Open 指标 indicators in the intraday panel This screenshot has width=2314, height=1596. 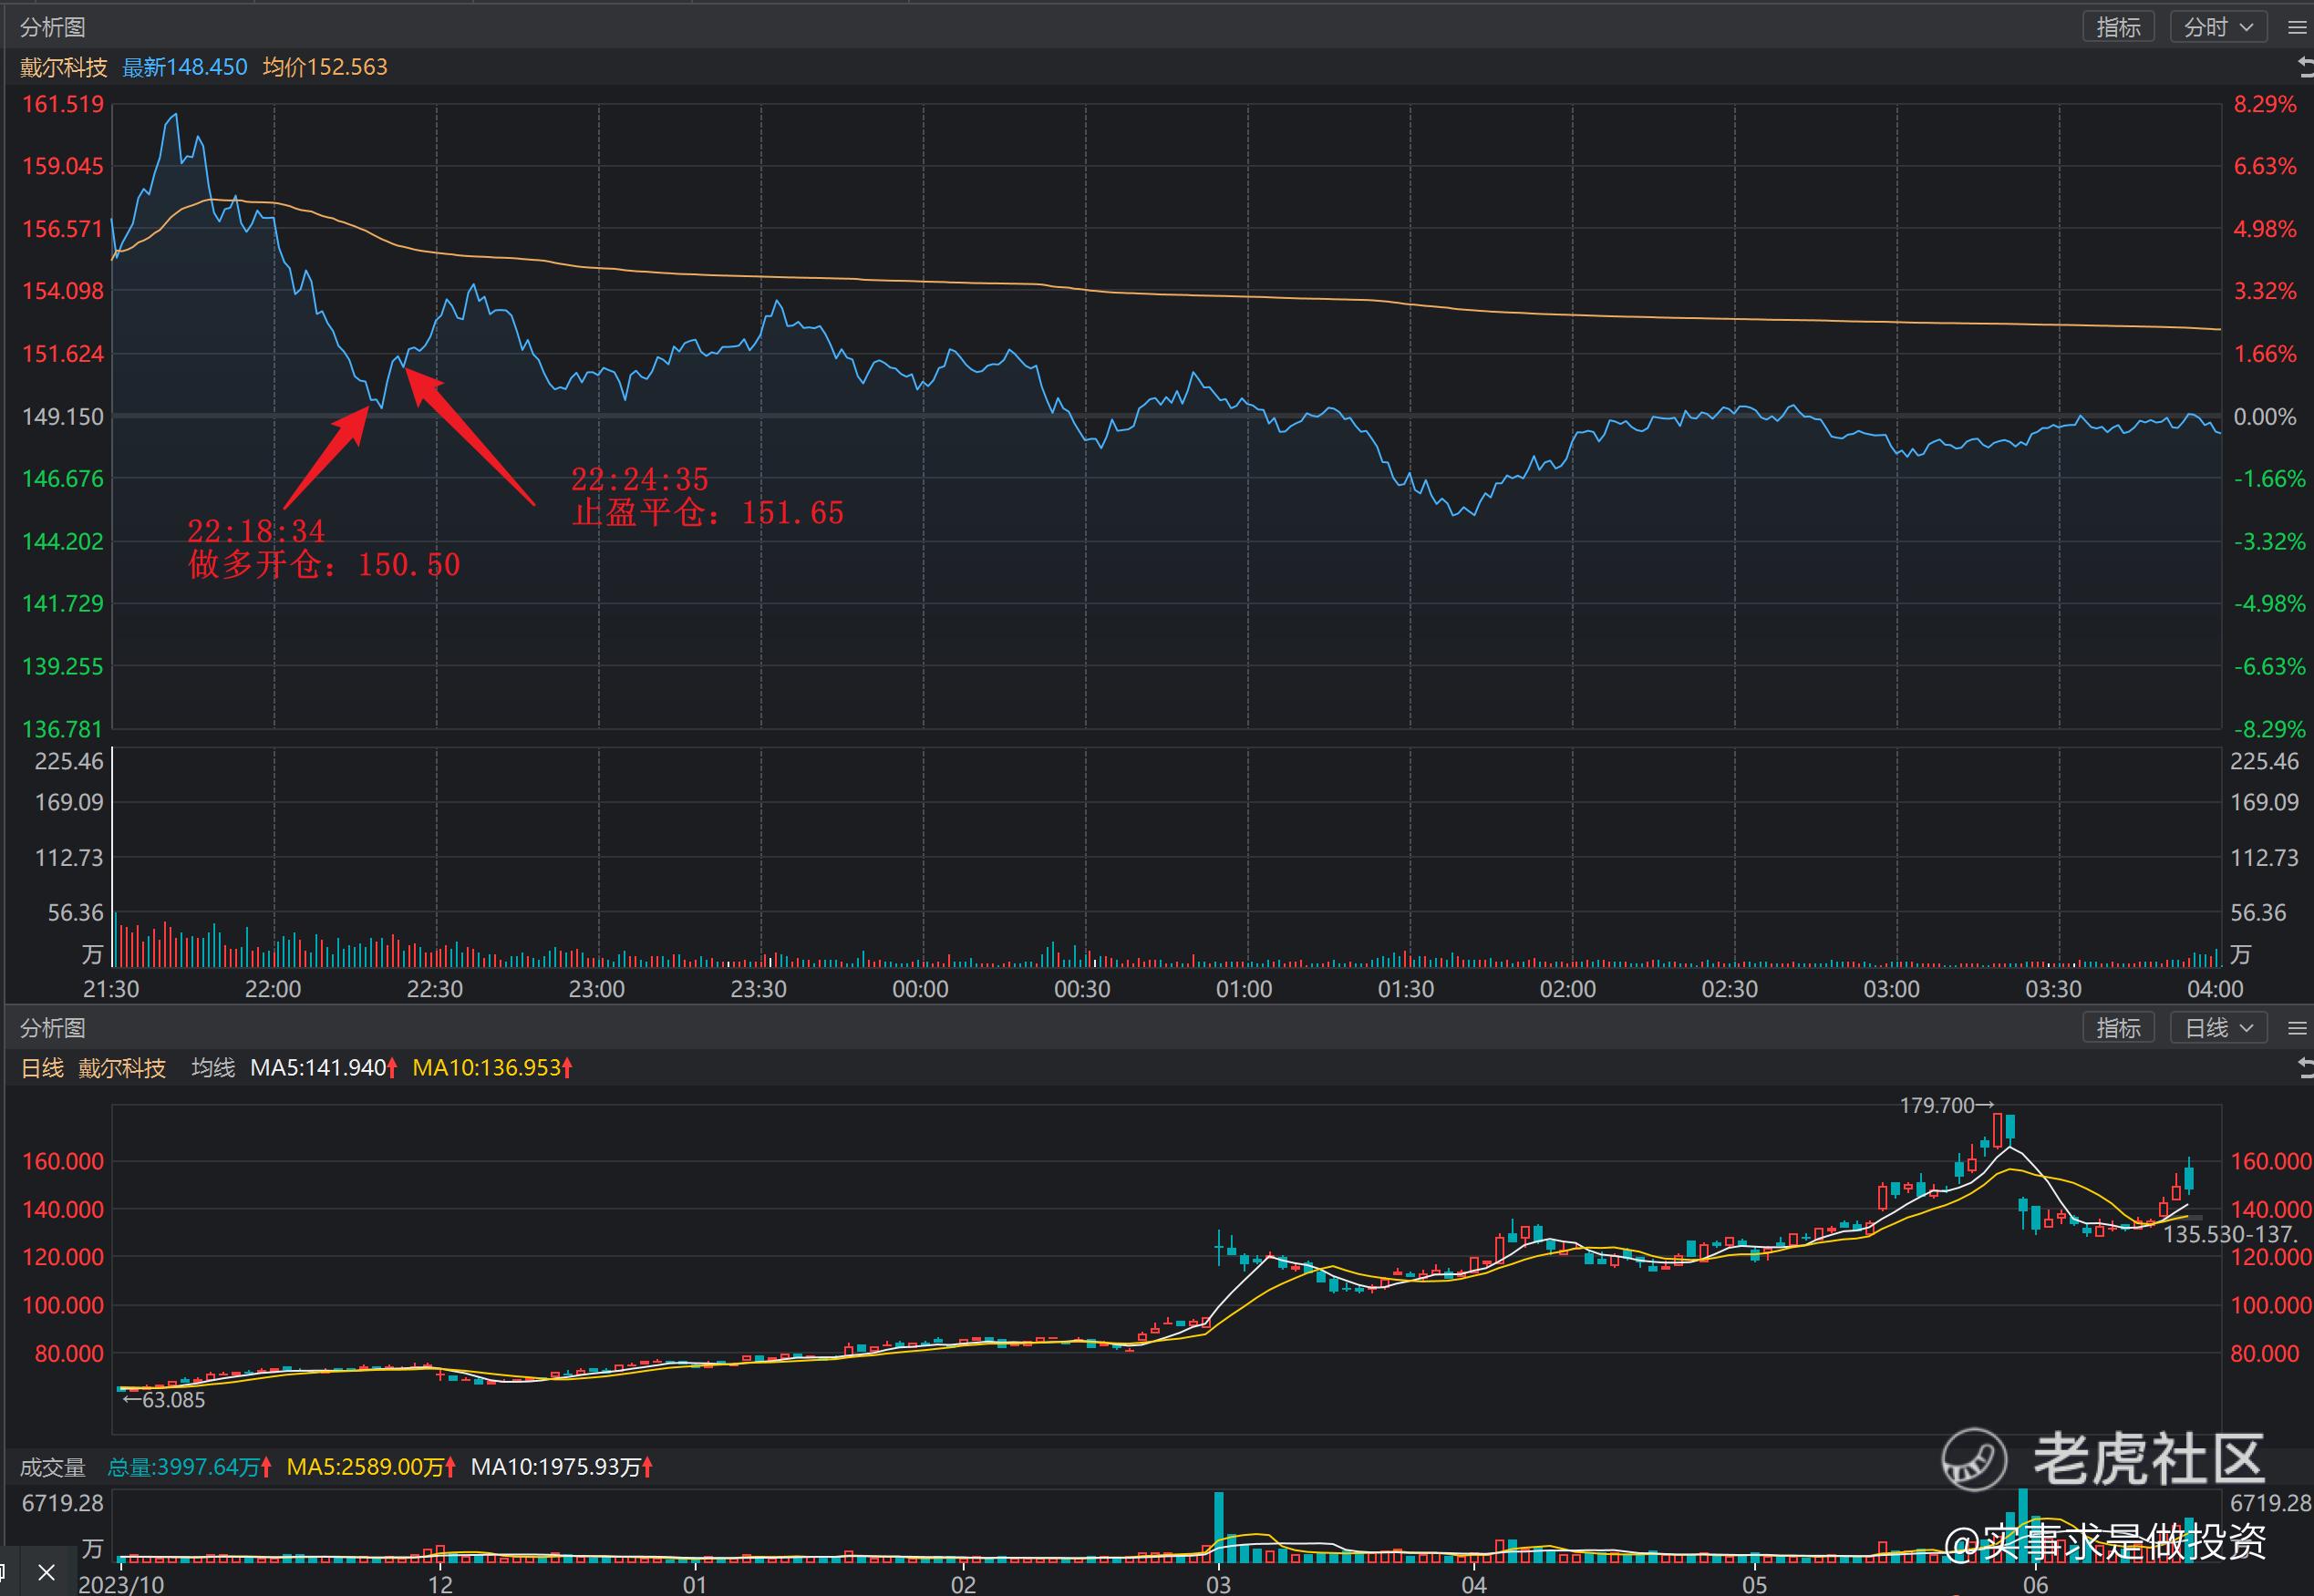tap(2118, 27)
